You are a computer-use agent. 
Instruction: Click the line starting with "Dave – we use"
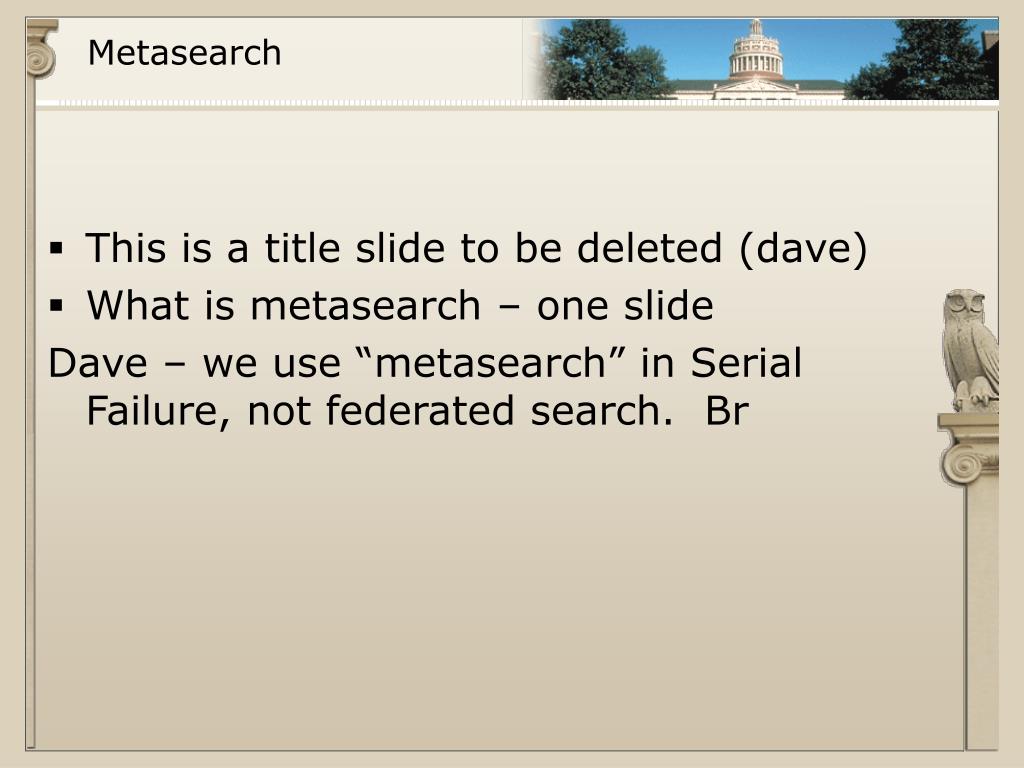[425, 363]
